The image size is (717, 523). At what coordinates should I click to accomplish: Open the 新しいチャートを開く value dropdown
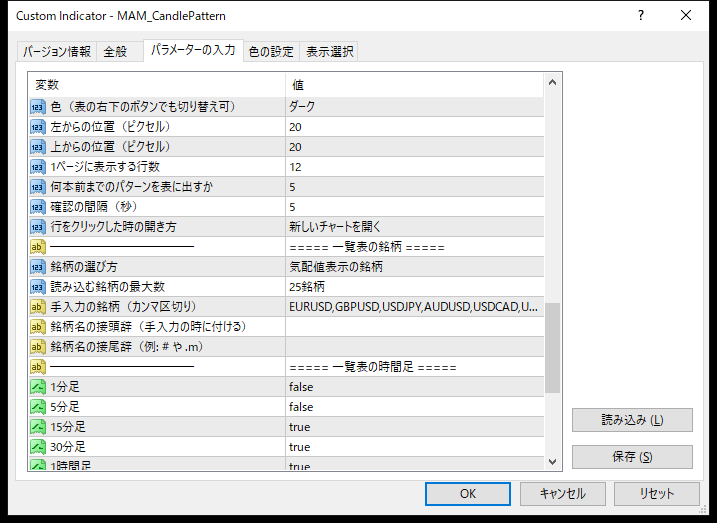(415, 227)
